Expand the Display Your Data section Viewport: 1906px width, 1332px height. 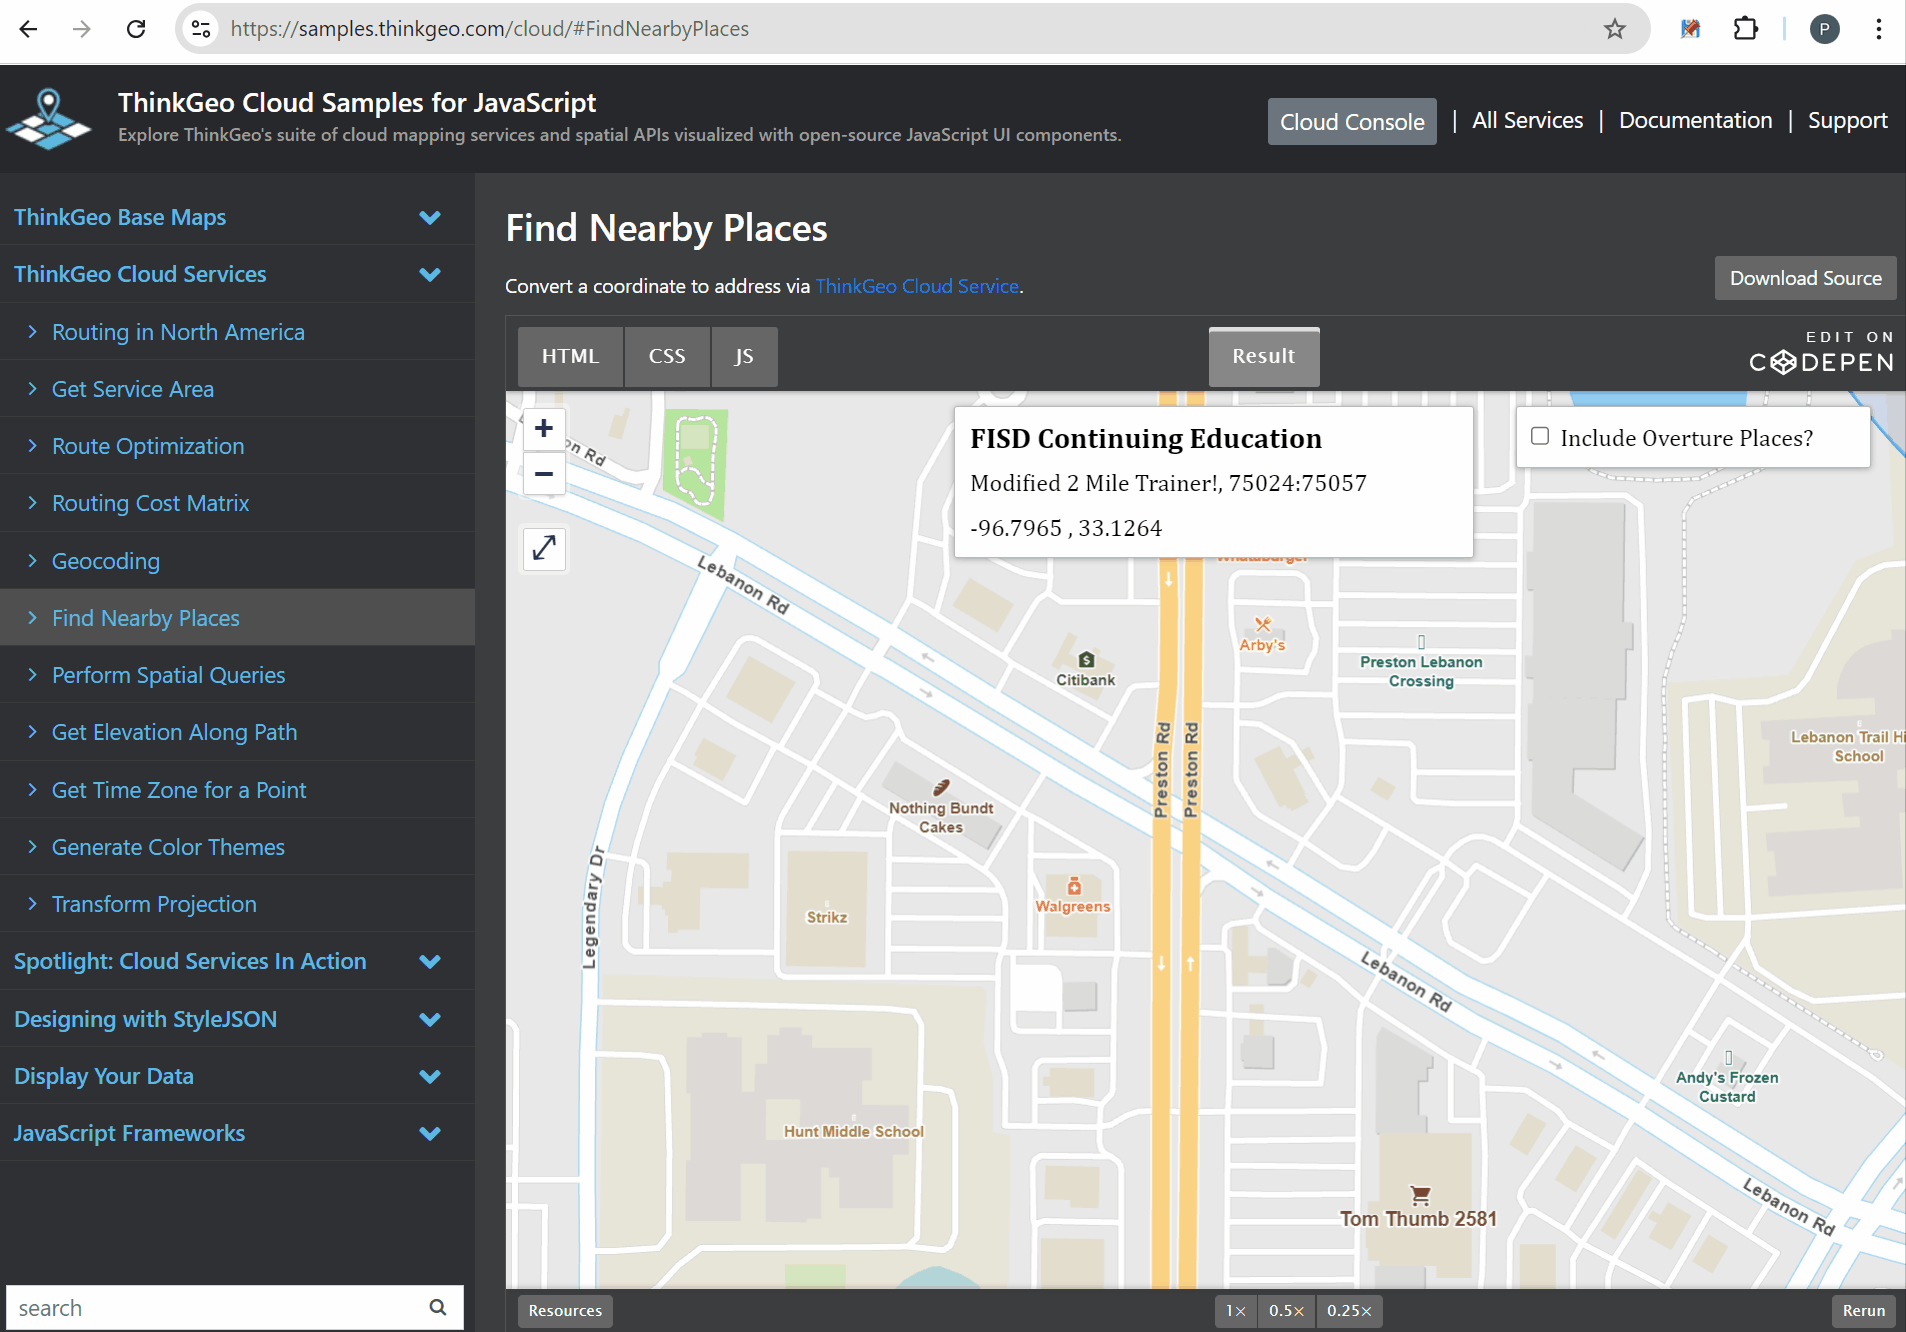(430, 1076)
